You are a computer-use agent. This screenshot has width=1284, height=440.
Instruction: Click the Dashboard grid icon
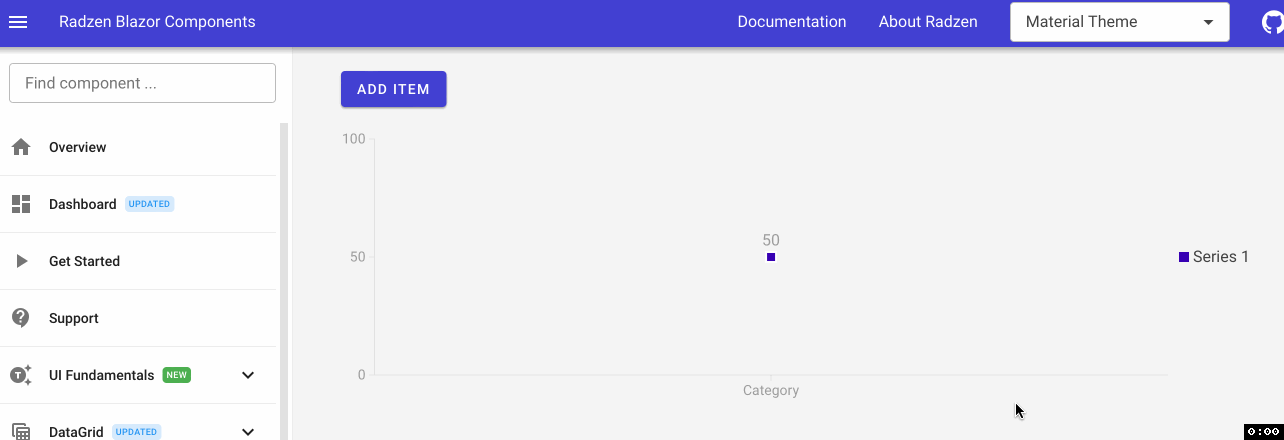pyautogui.click(x=21, y=204)
